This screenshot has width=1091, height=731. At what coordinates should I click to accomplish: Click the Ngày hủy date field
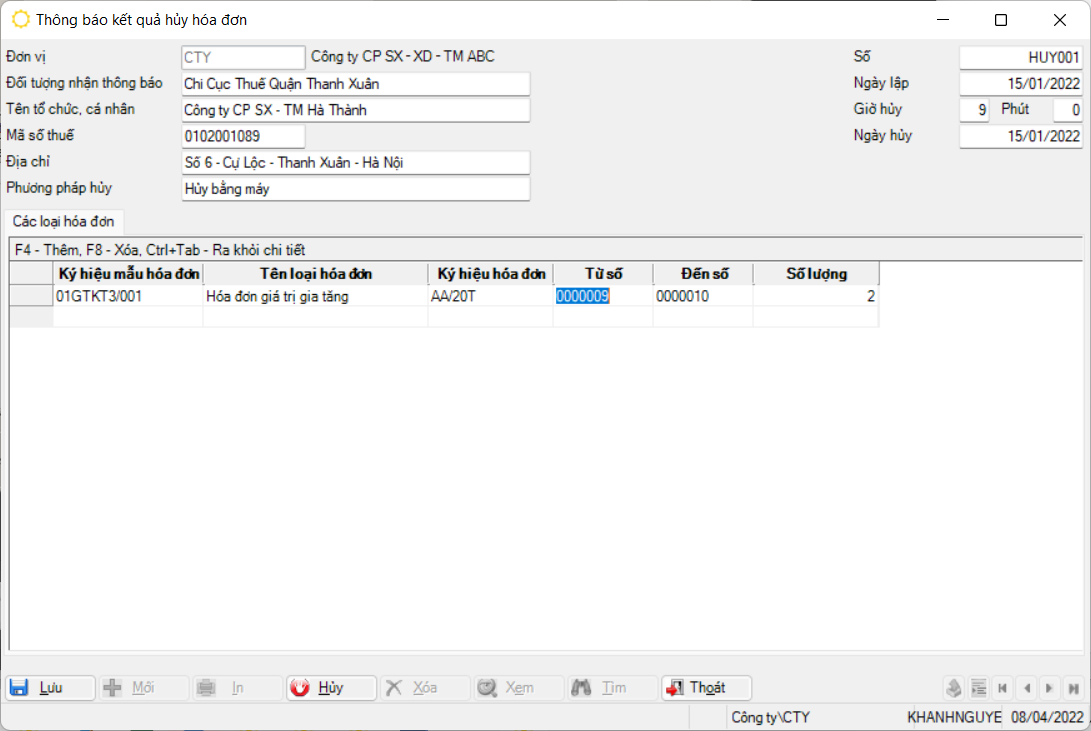coord(1020,136)
